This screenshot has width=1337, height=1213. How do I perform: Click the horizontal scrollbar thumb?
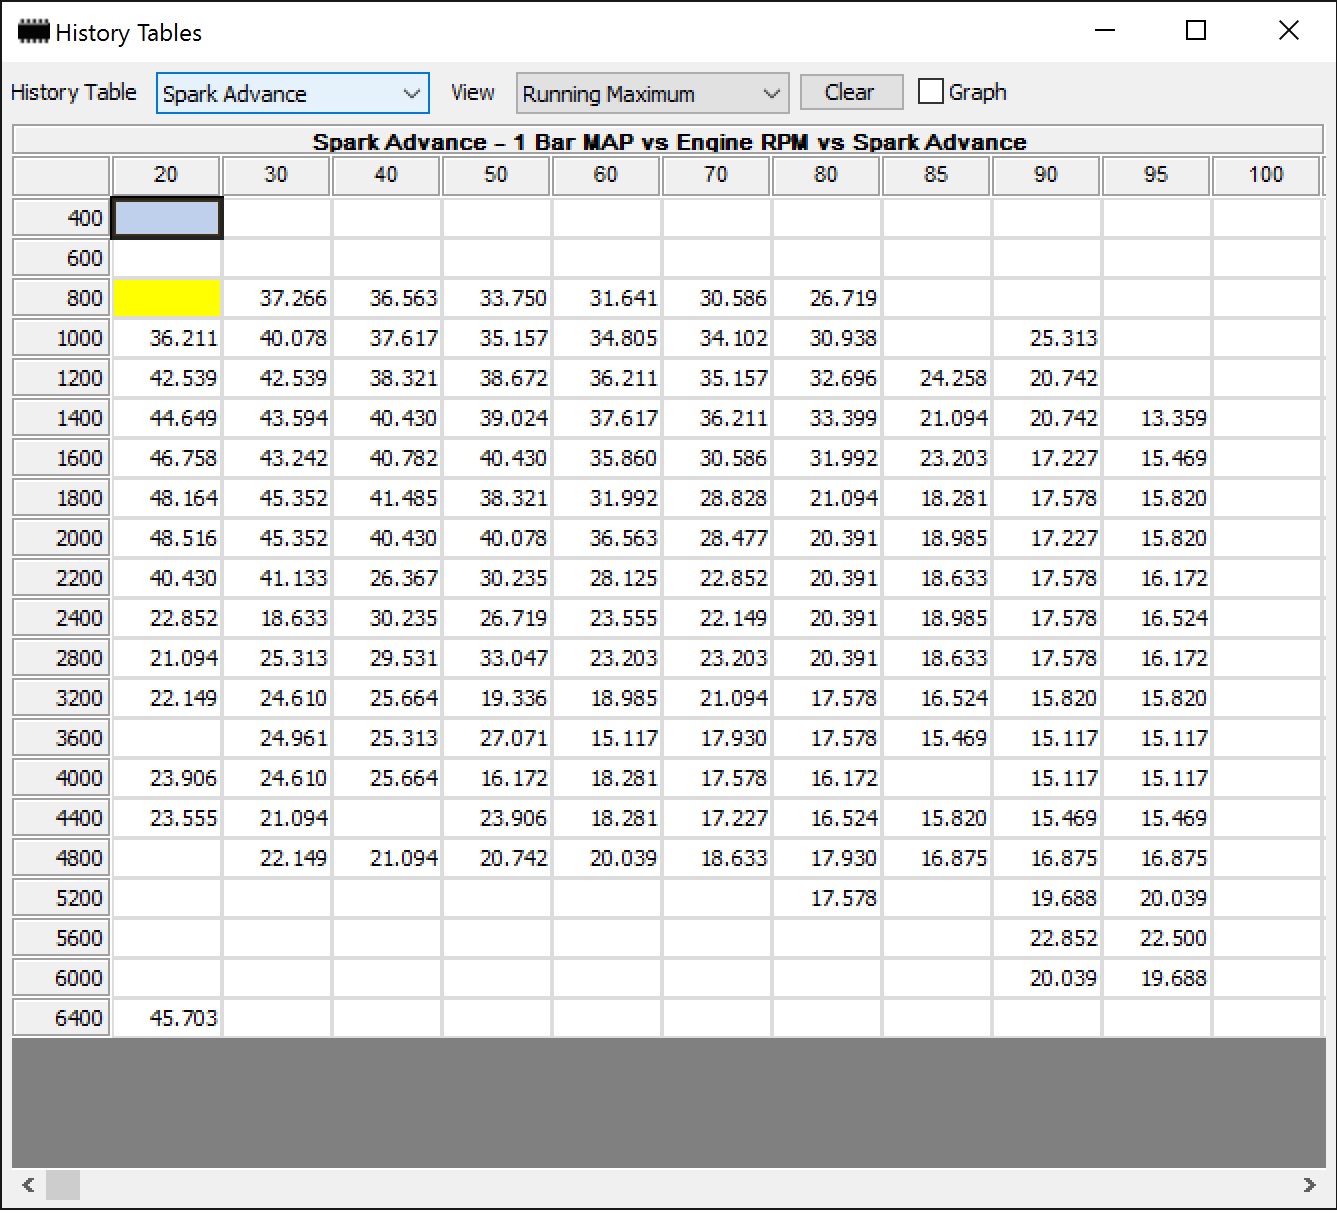click(63, 1185)
